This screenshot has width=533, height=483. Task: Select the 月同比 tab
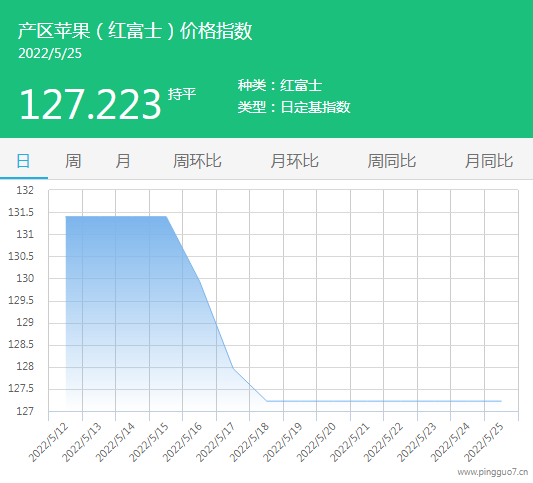(x=489, y=161)
